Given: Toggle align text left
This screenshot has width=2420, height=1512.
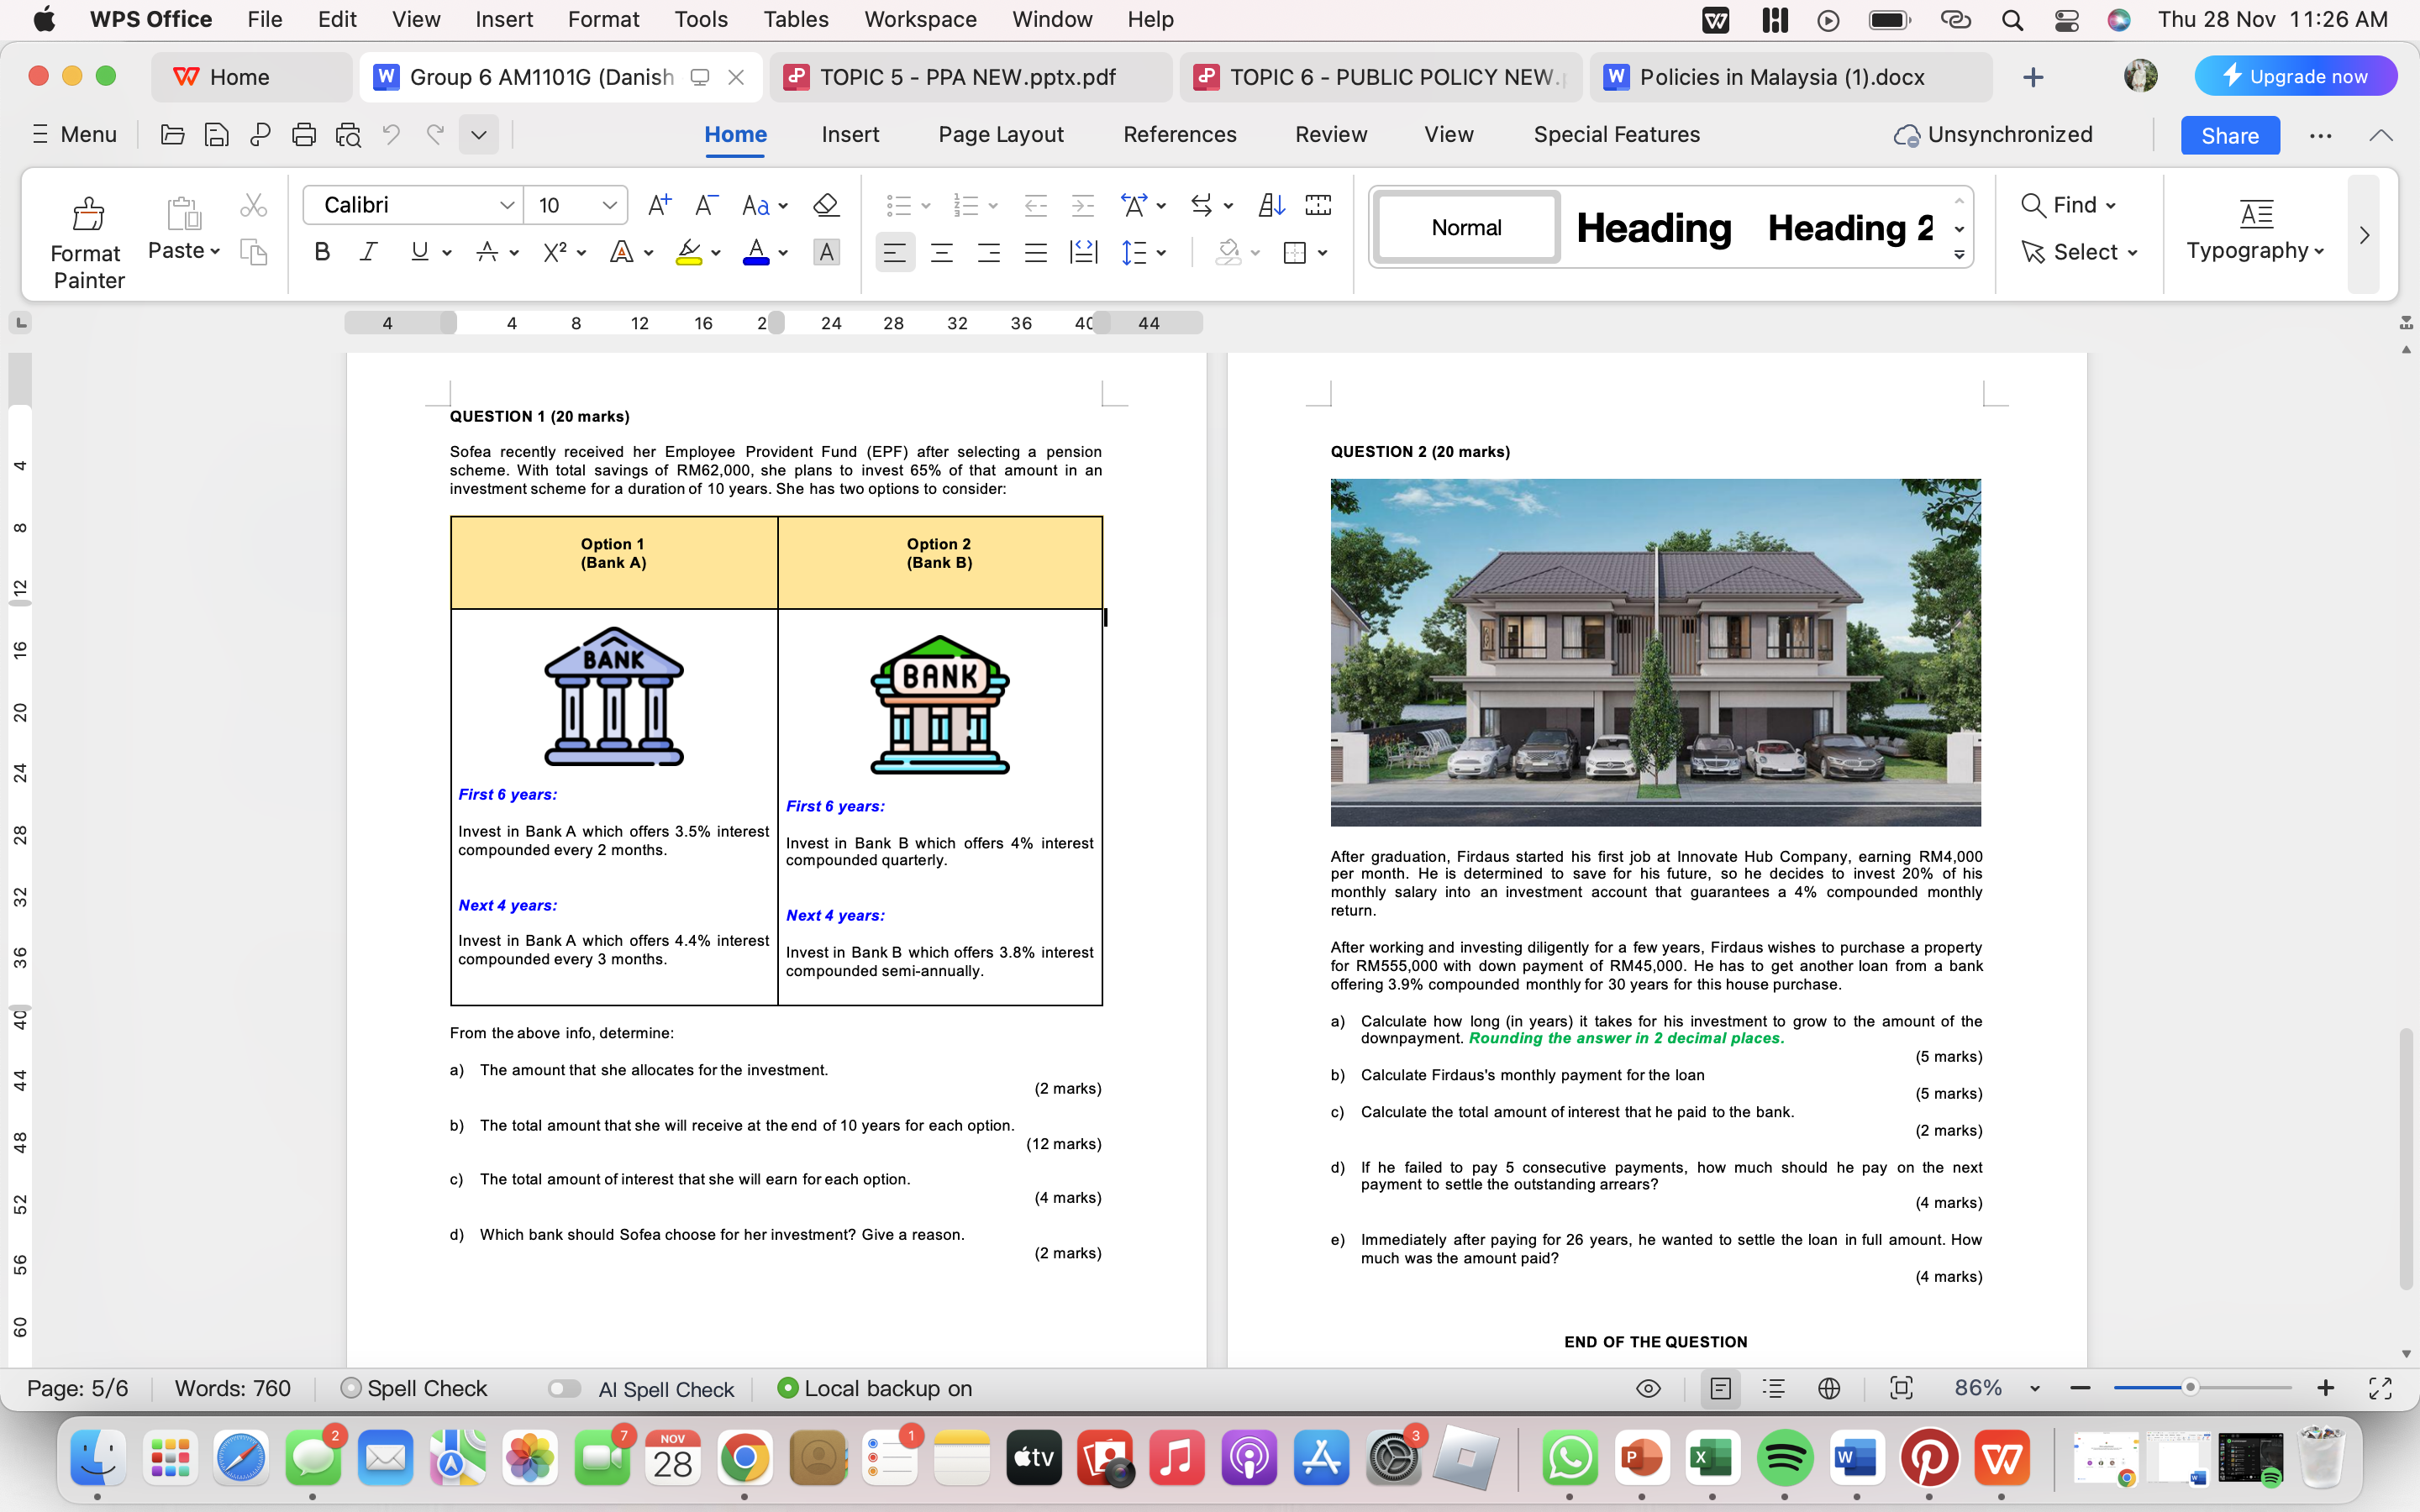Looking at the screenshot, I should click(x=894, y=252).
